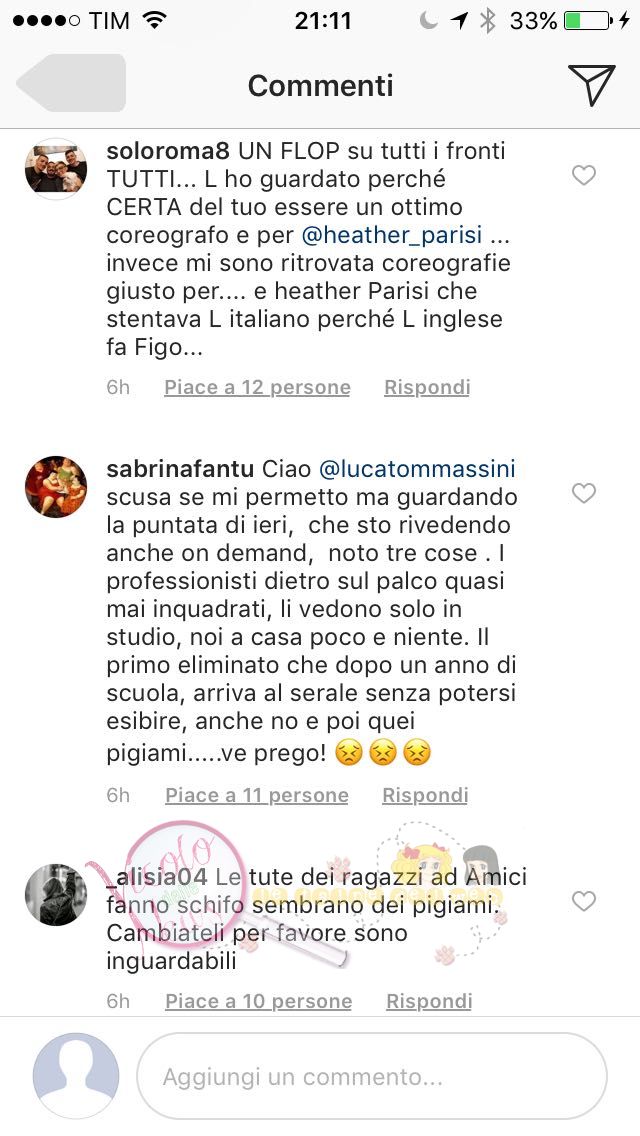The width and height of the screenshot is (640, 1136).
Task: Reply to _alisia04's comment via Rispondi
Action: pyautogui.click(x=429, y=1001)
